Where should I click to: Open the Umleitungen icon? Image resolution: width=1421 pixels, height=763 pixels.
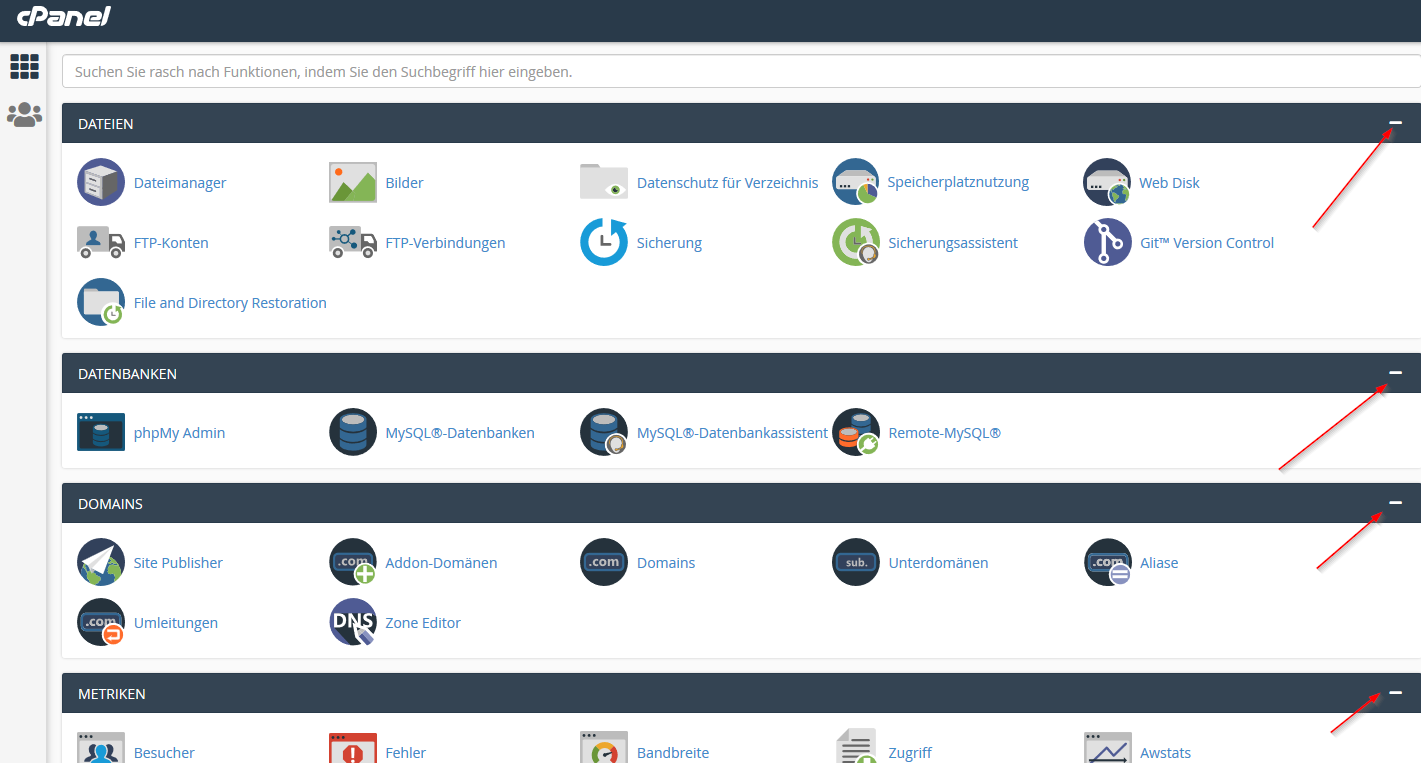pos(101,622)
